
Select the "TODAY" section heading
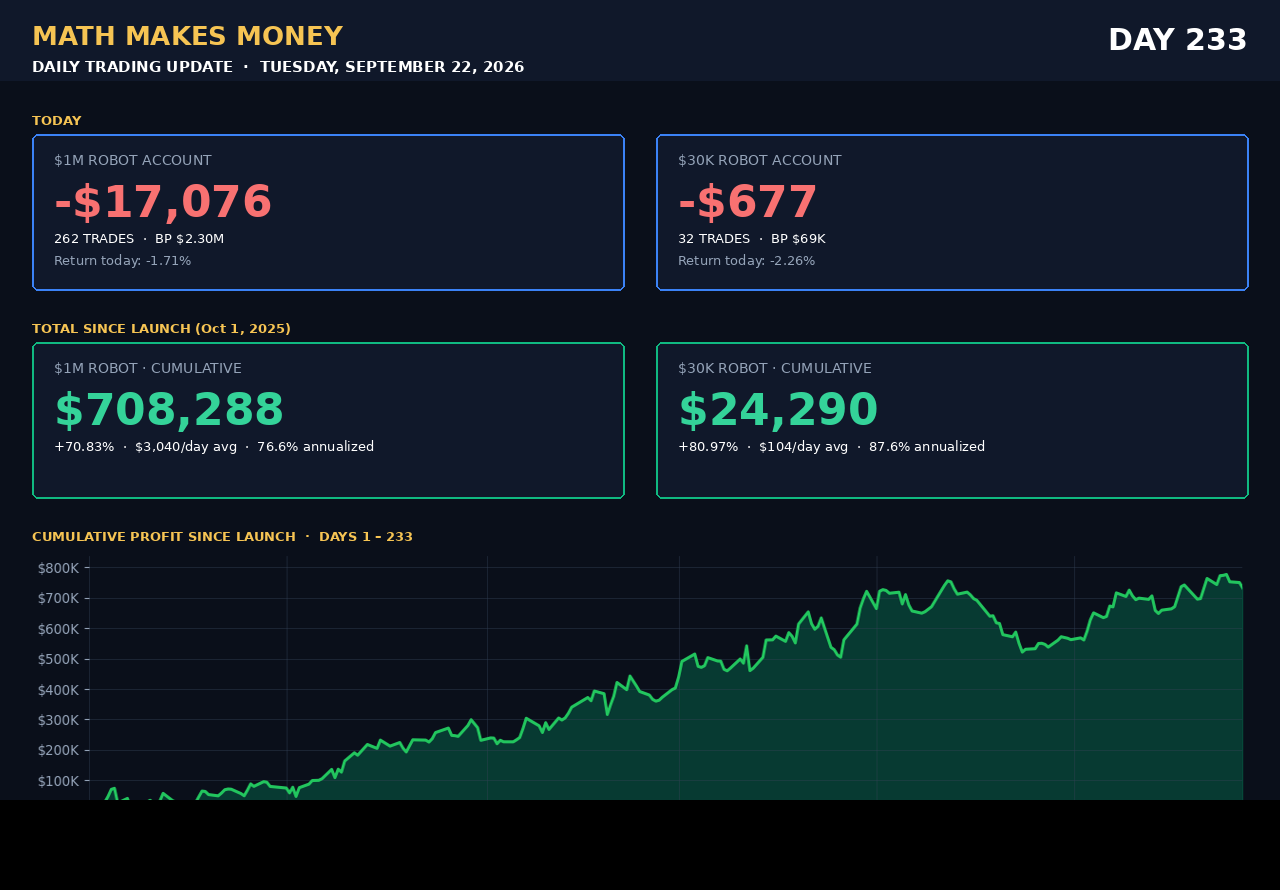(57, 121)
